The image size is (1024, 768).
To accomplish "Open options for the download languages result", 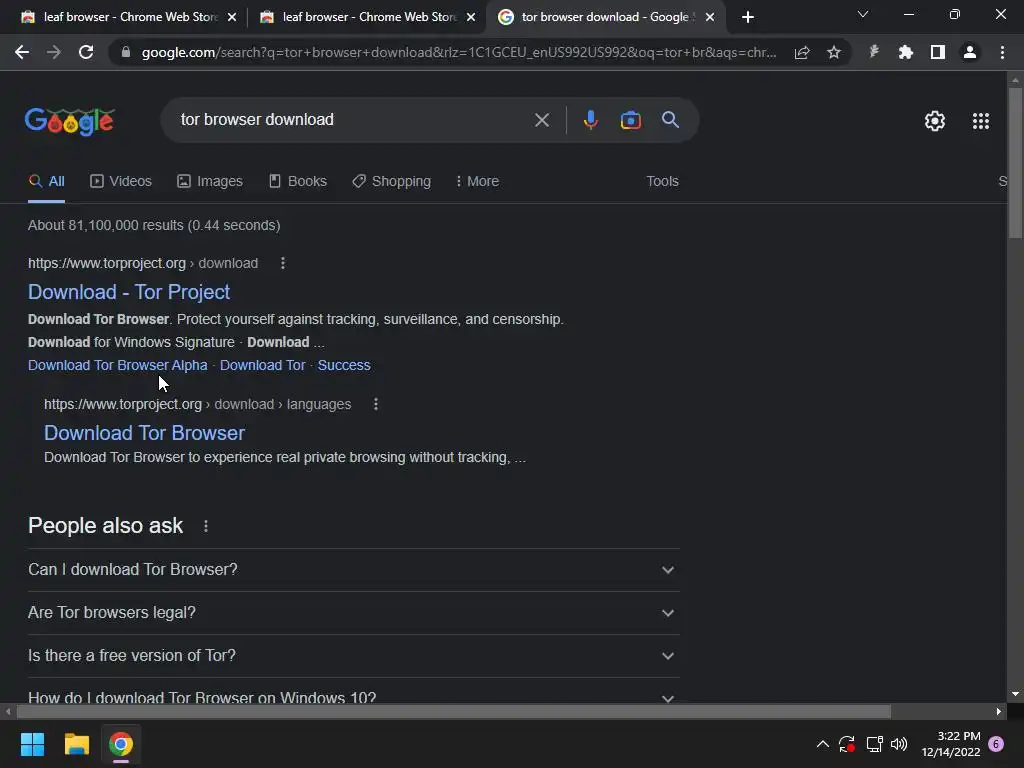I will point(376,404).
